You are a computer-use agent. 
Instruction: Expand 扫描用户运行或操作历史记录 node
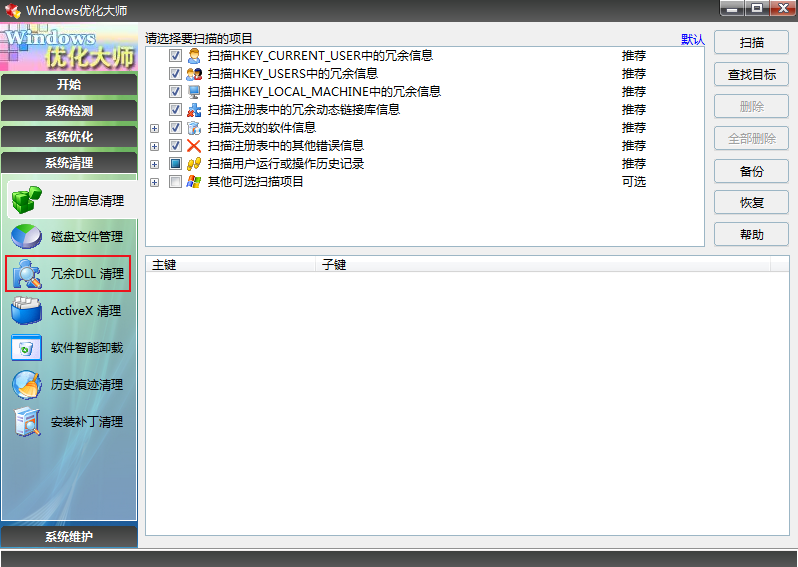pyautogui.click(x=154, y=164)
